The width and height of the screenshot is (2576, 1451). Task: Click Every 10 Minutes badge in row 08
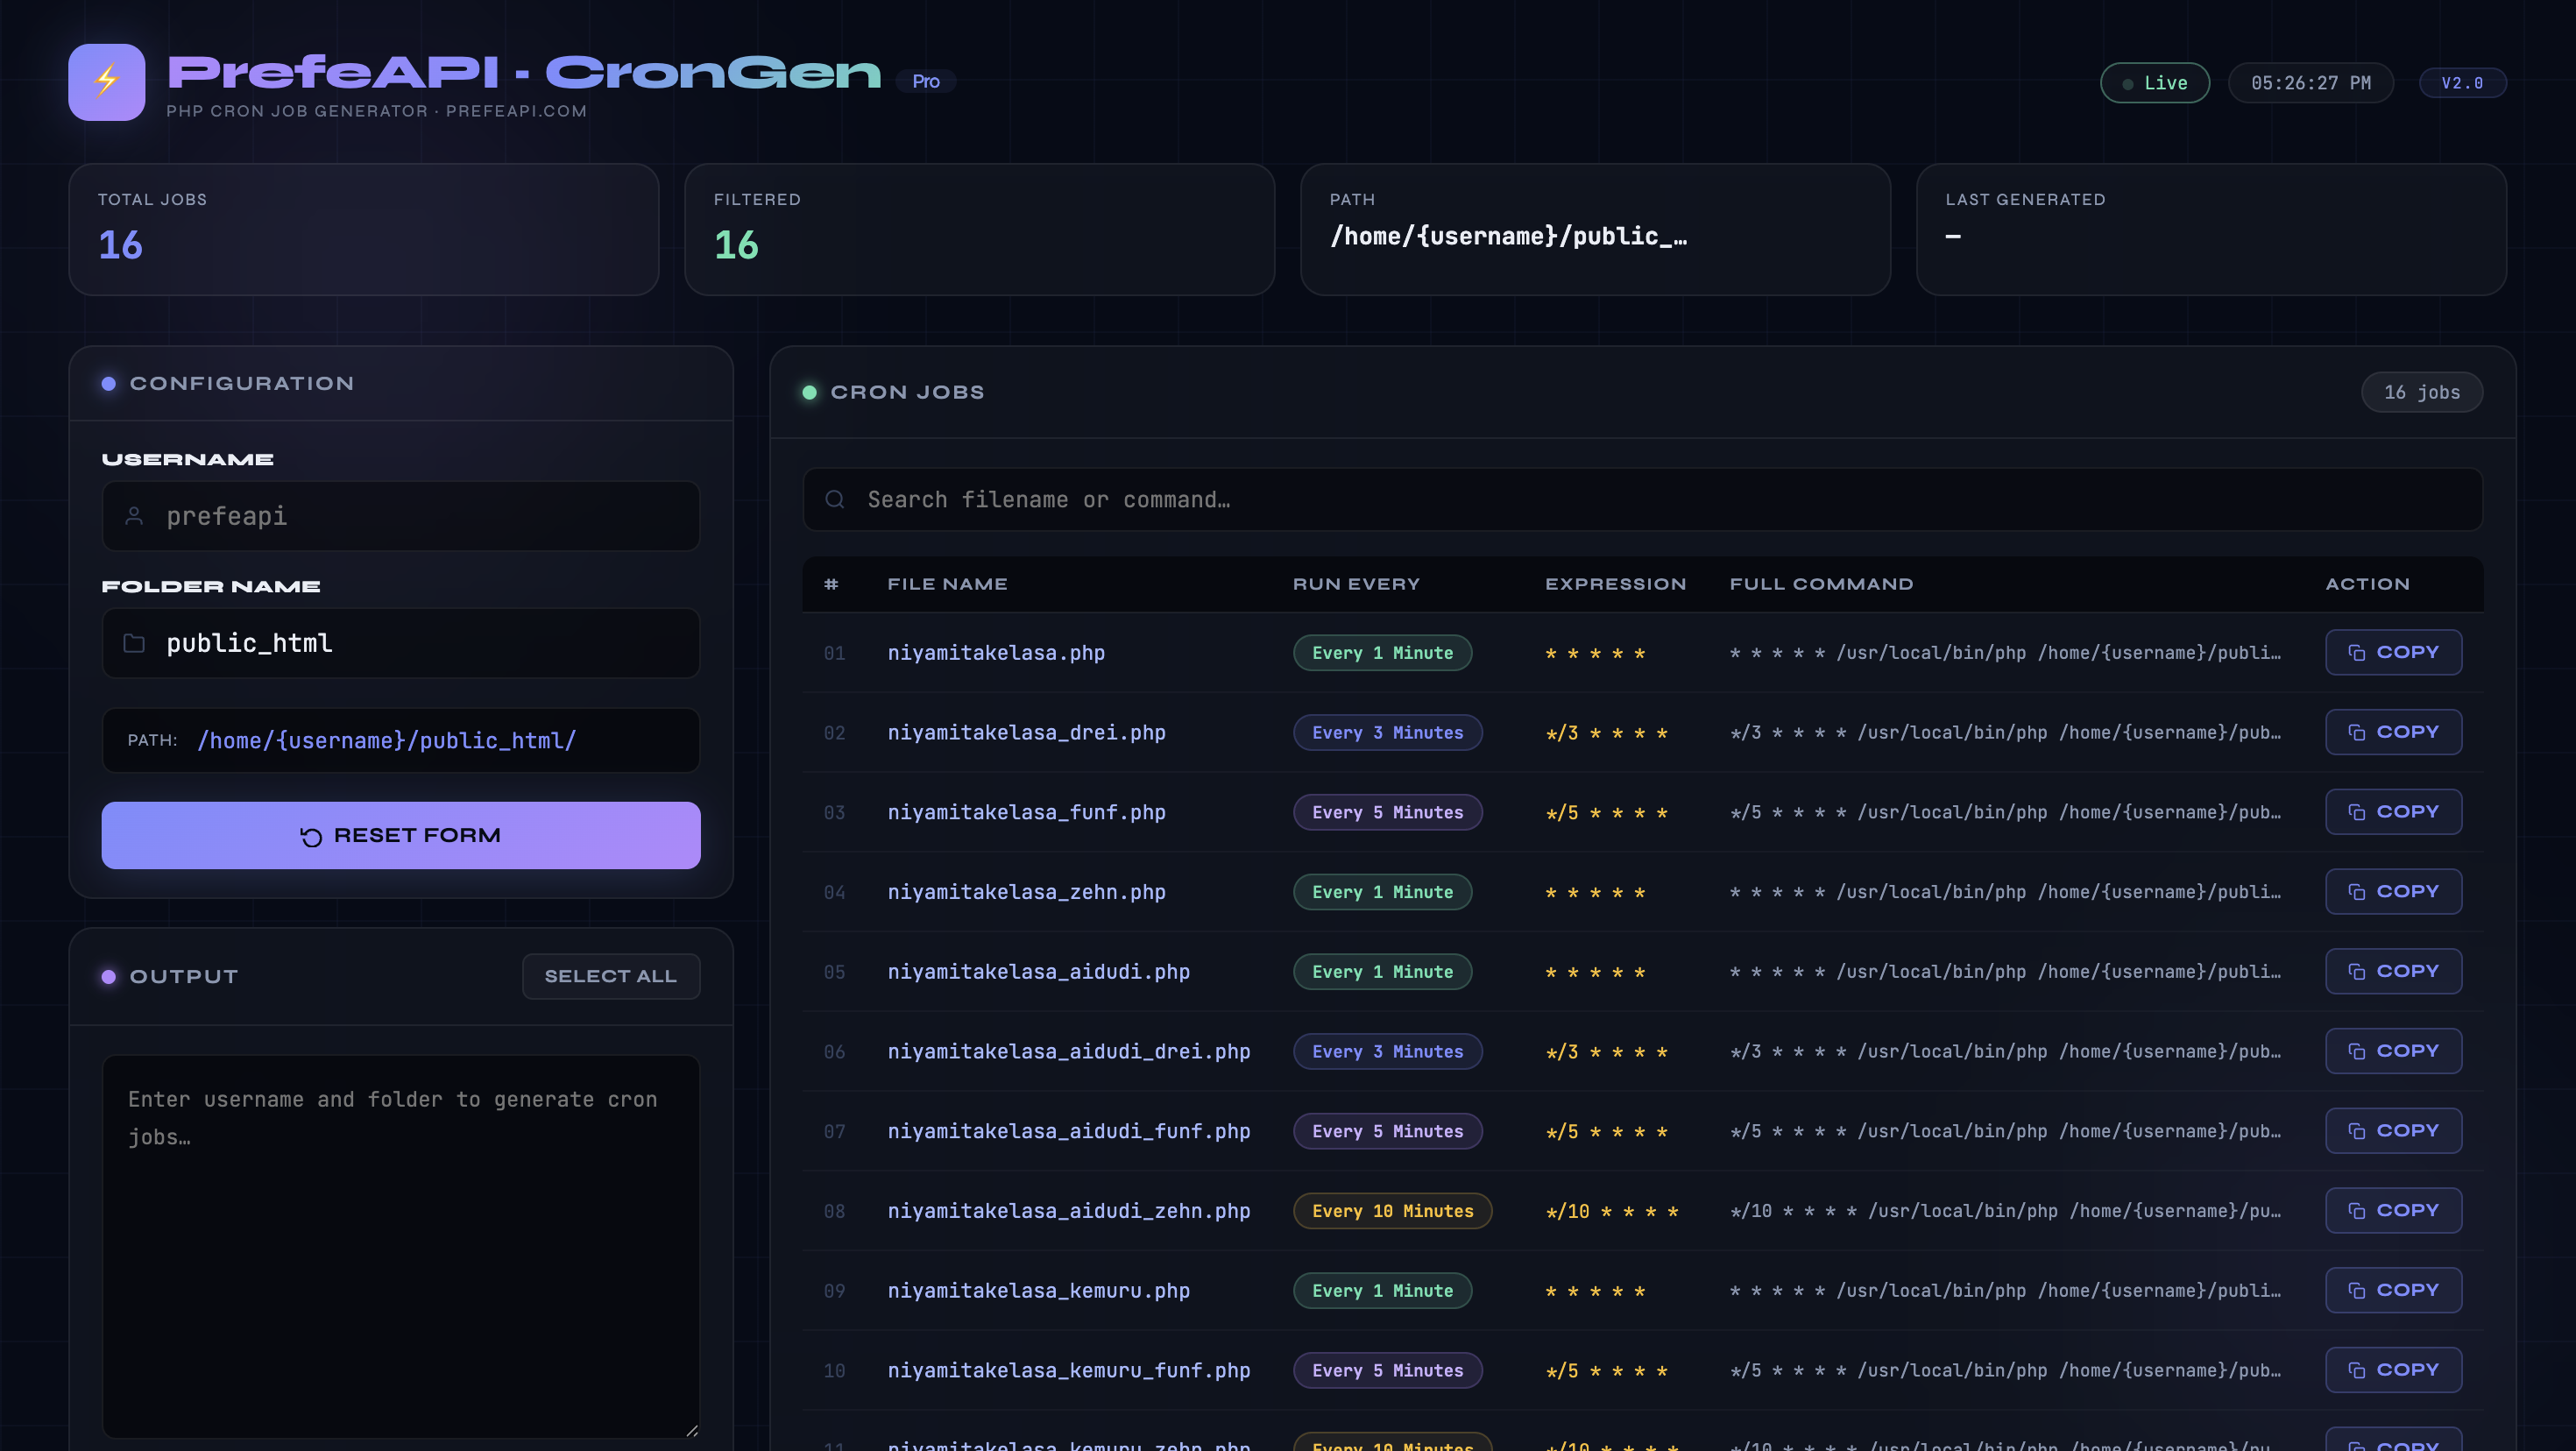click(x=1392, y=1211)
